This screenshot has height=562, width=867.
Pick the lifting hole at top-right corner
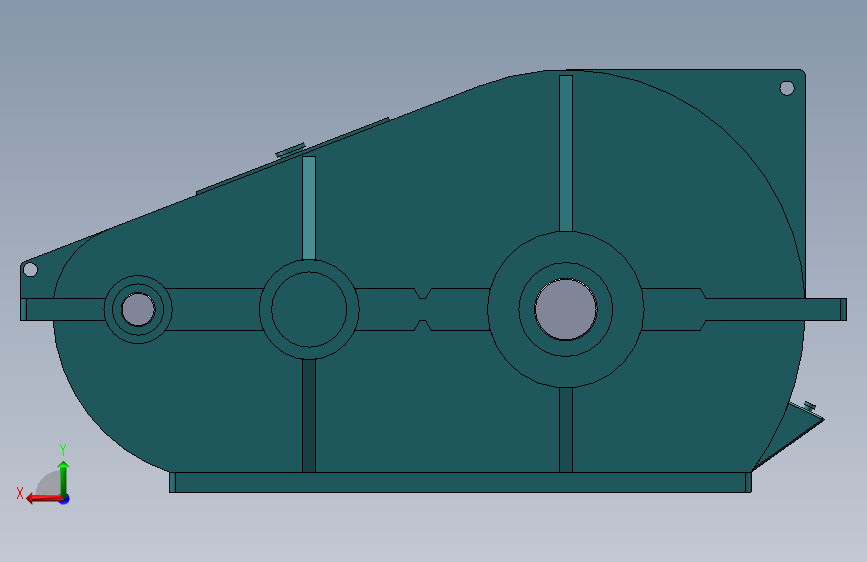[787, 88]
